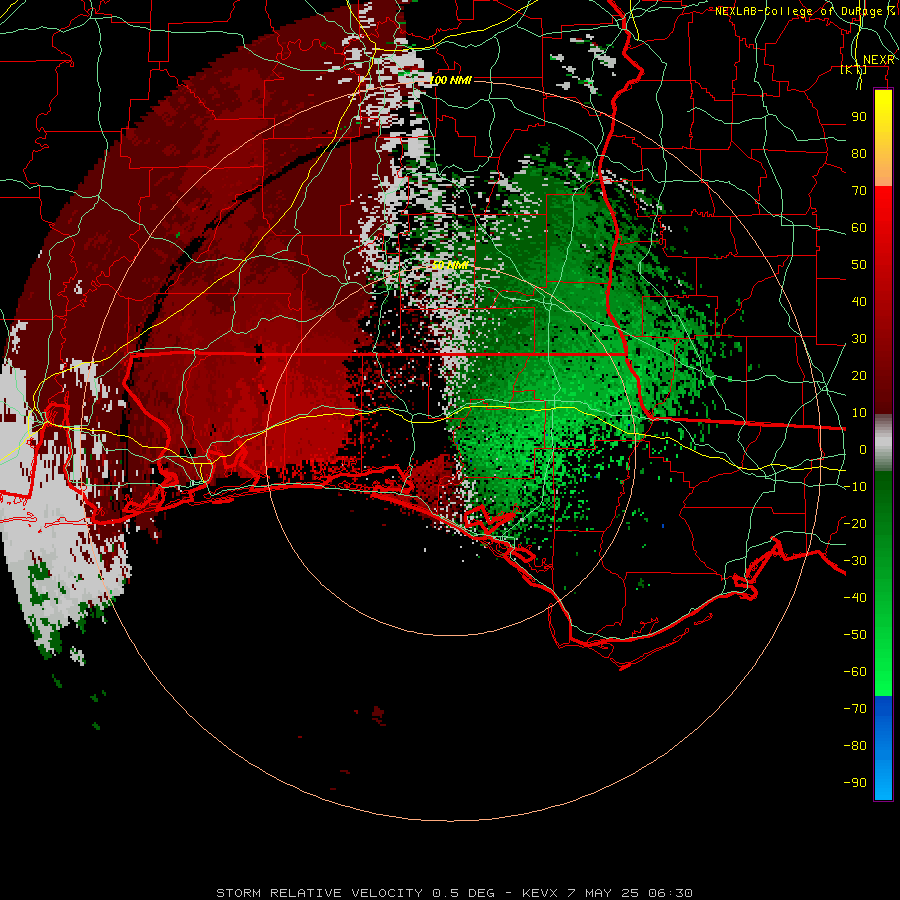Click the -80 value on the velocity scale

tap(855, 746)
